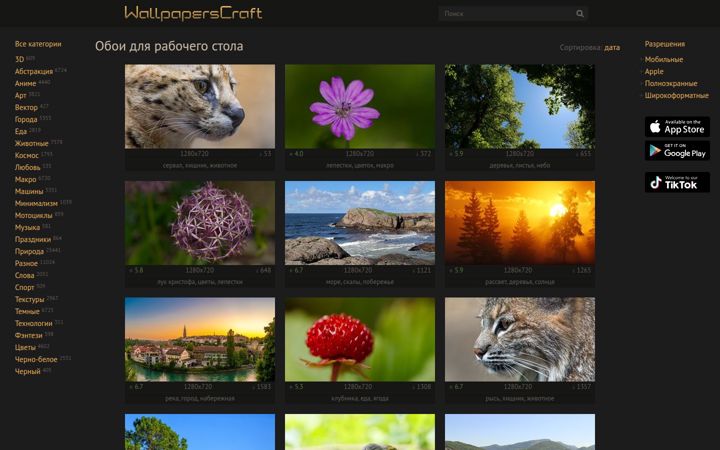This screenshot has width=720, height=450.
Task: Open the Google Play download badge
Action: (x=677, y=151)
